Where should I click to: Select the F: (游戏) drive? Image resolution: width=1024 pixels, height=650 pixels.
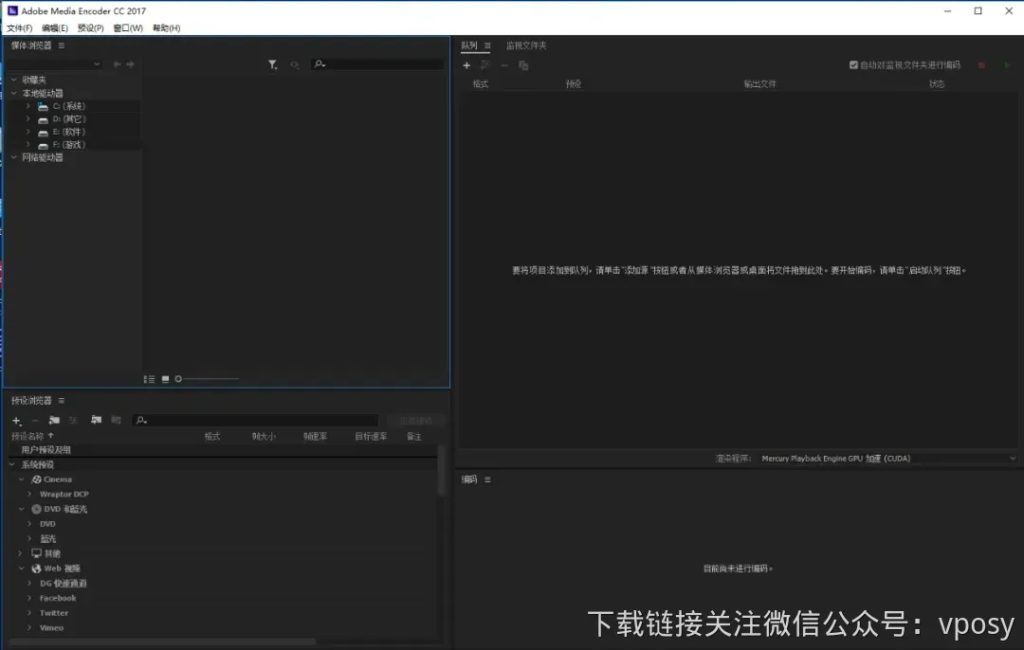click(69, 145)
